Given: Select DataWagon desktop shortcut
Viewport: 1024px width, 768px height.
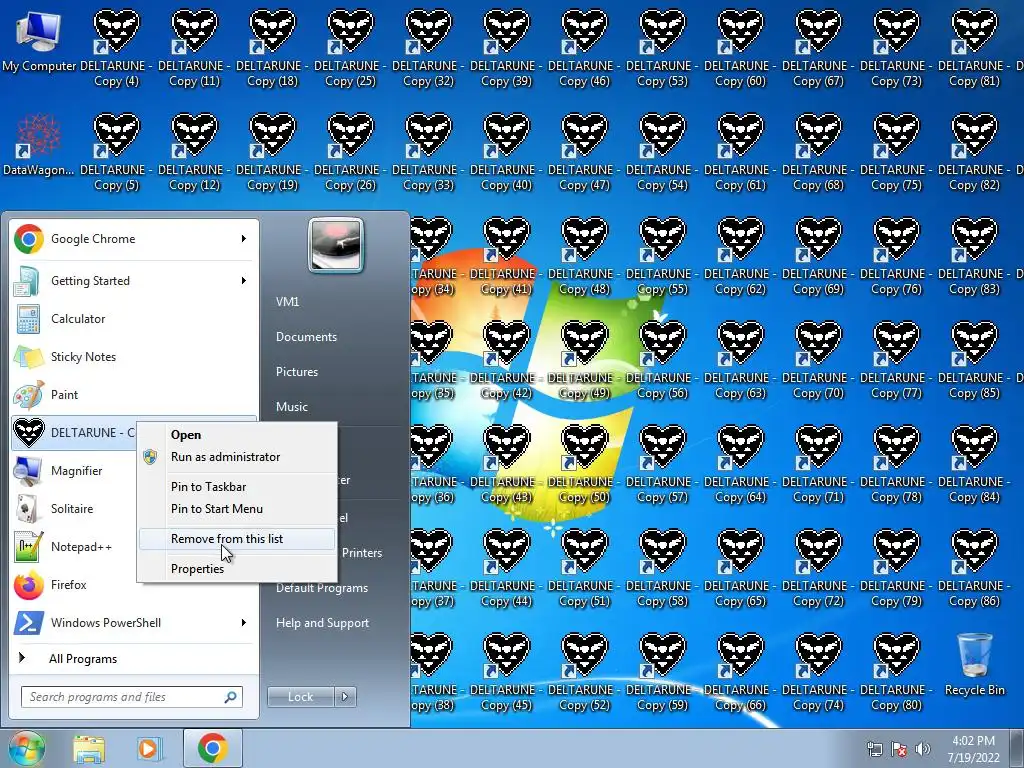Looking at the screenshot, I should (x=39, y=145).
